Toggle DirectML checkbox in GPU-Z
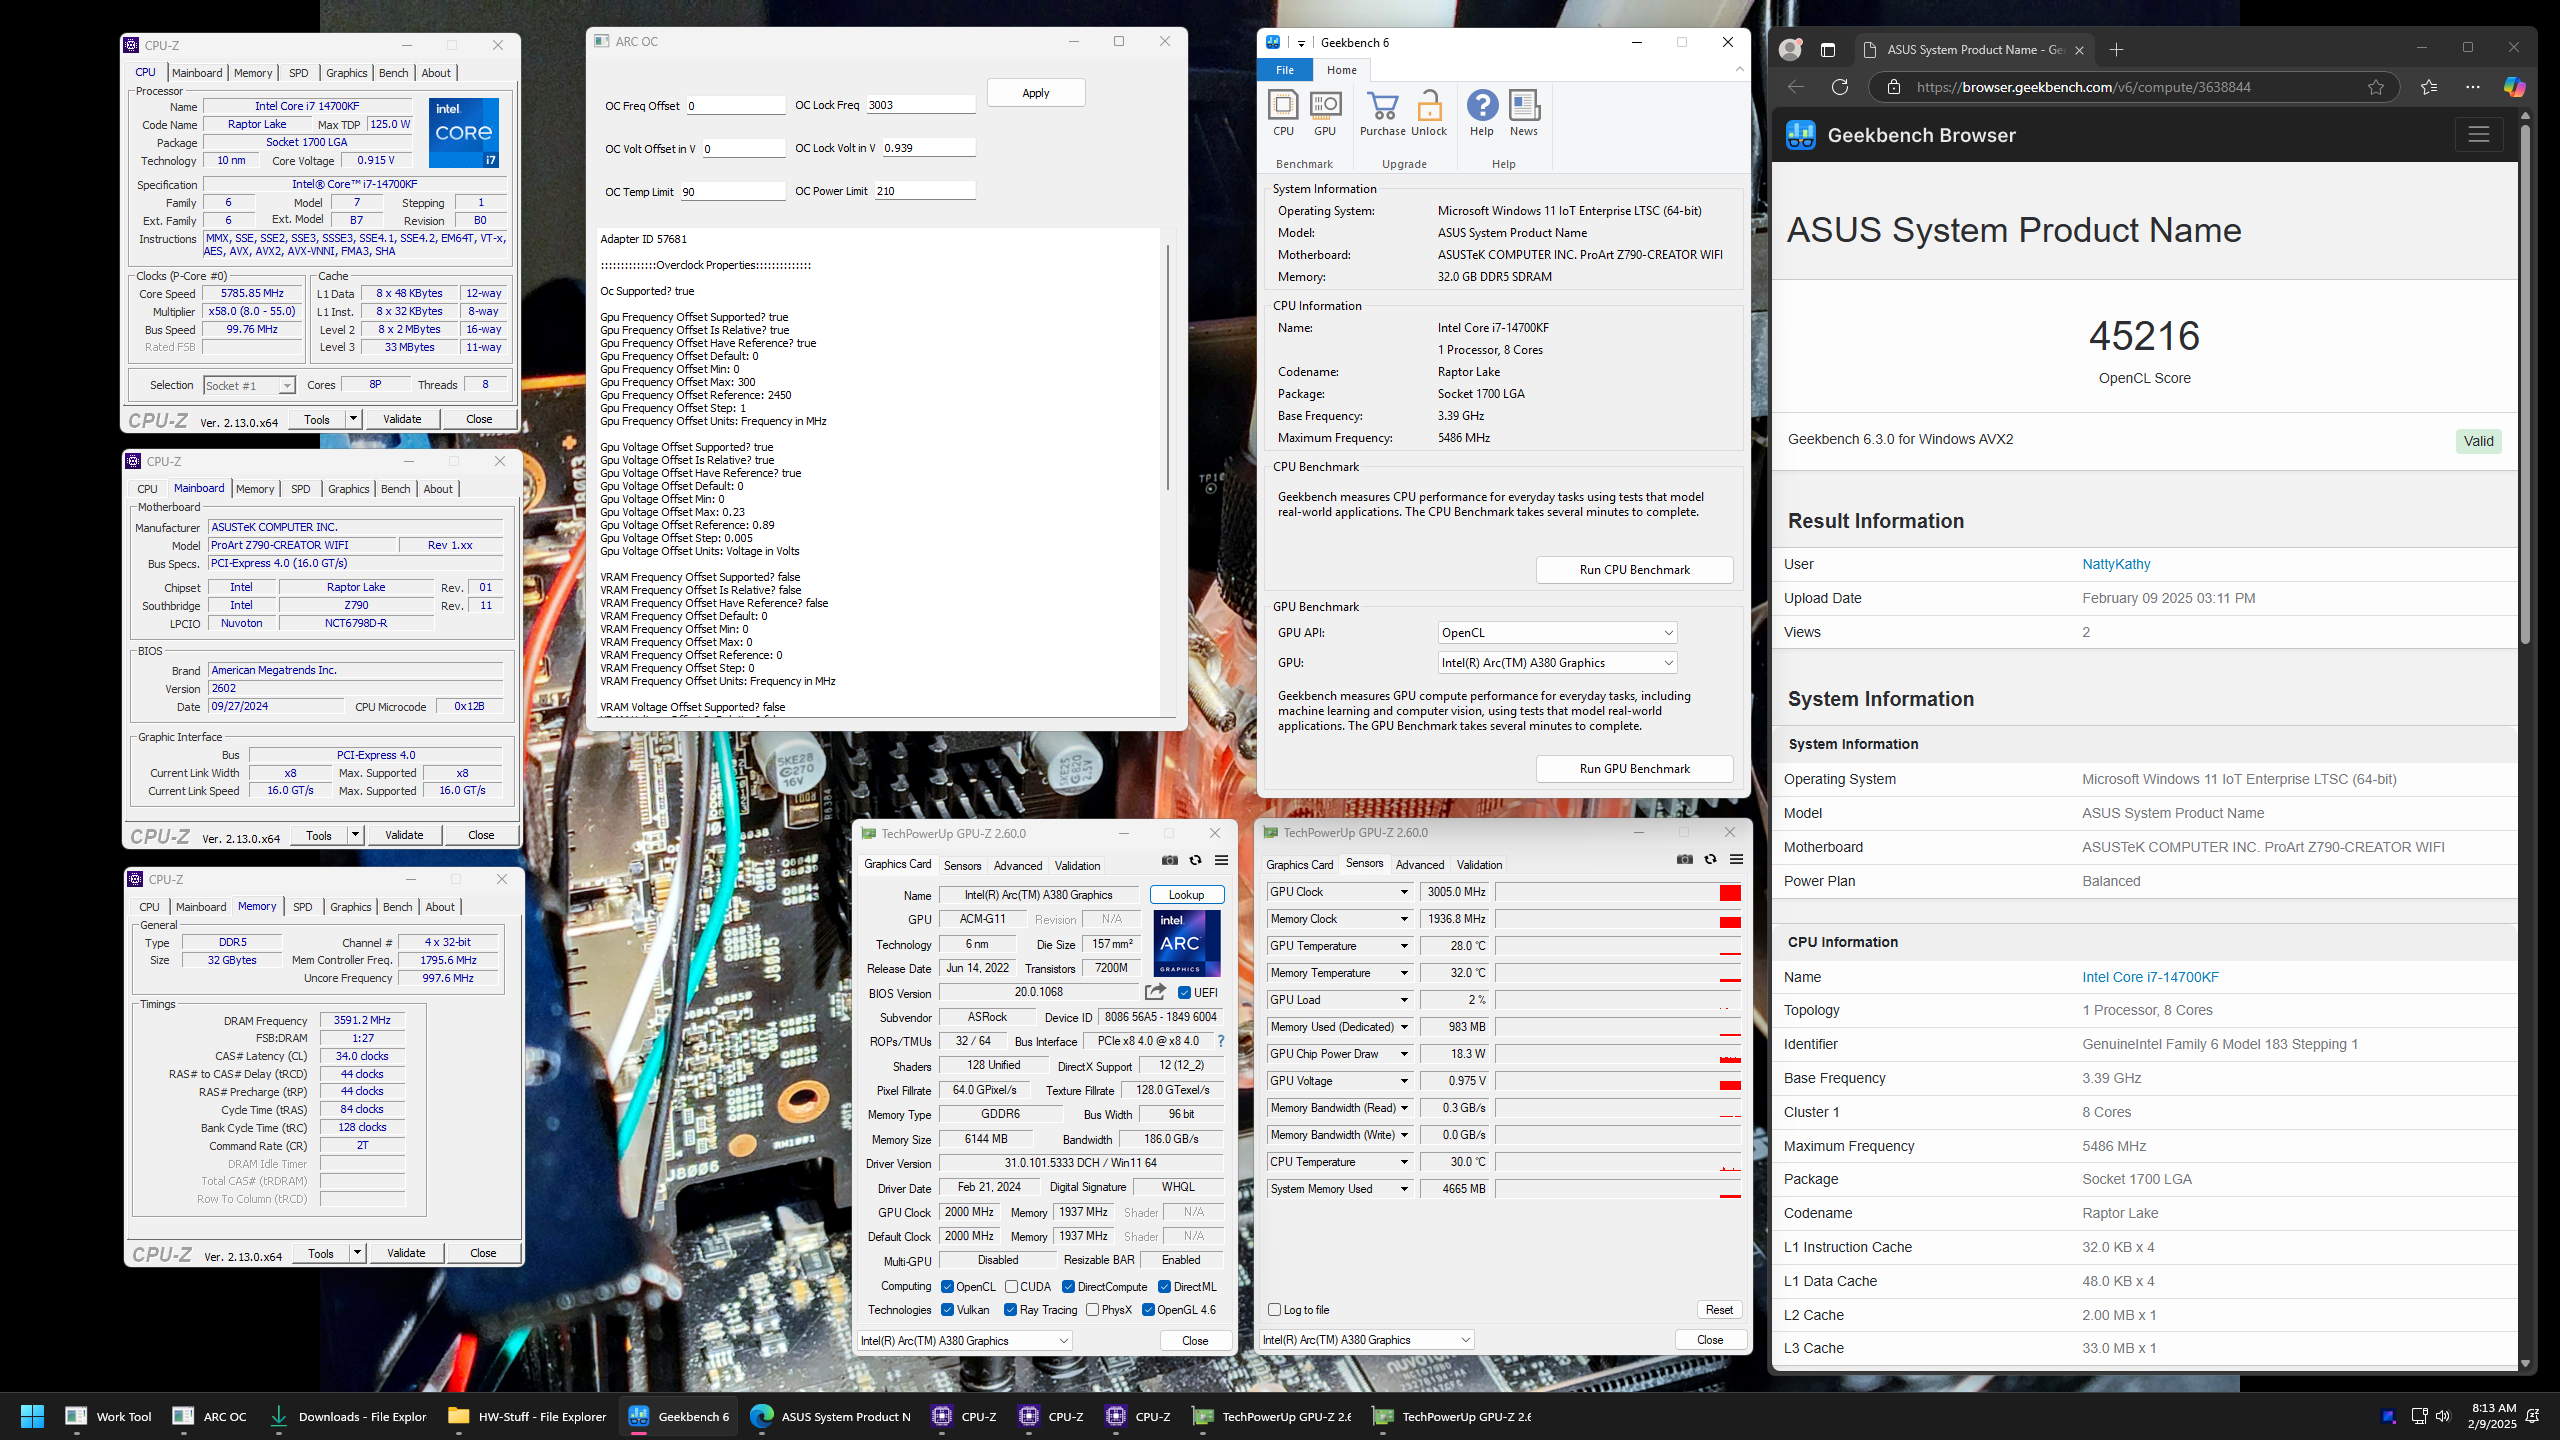Viewport: 2560px width, 1440px height. click(x=1164, y=1287)
